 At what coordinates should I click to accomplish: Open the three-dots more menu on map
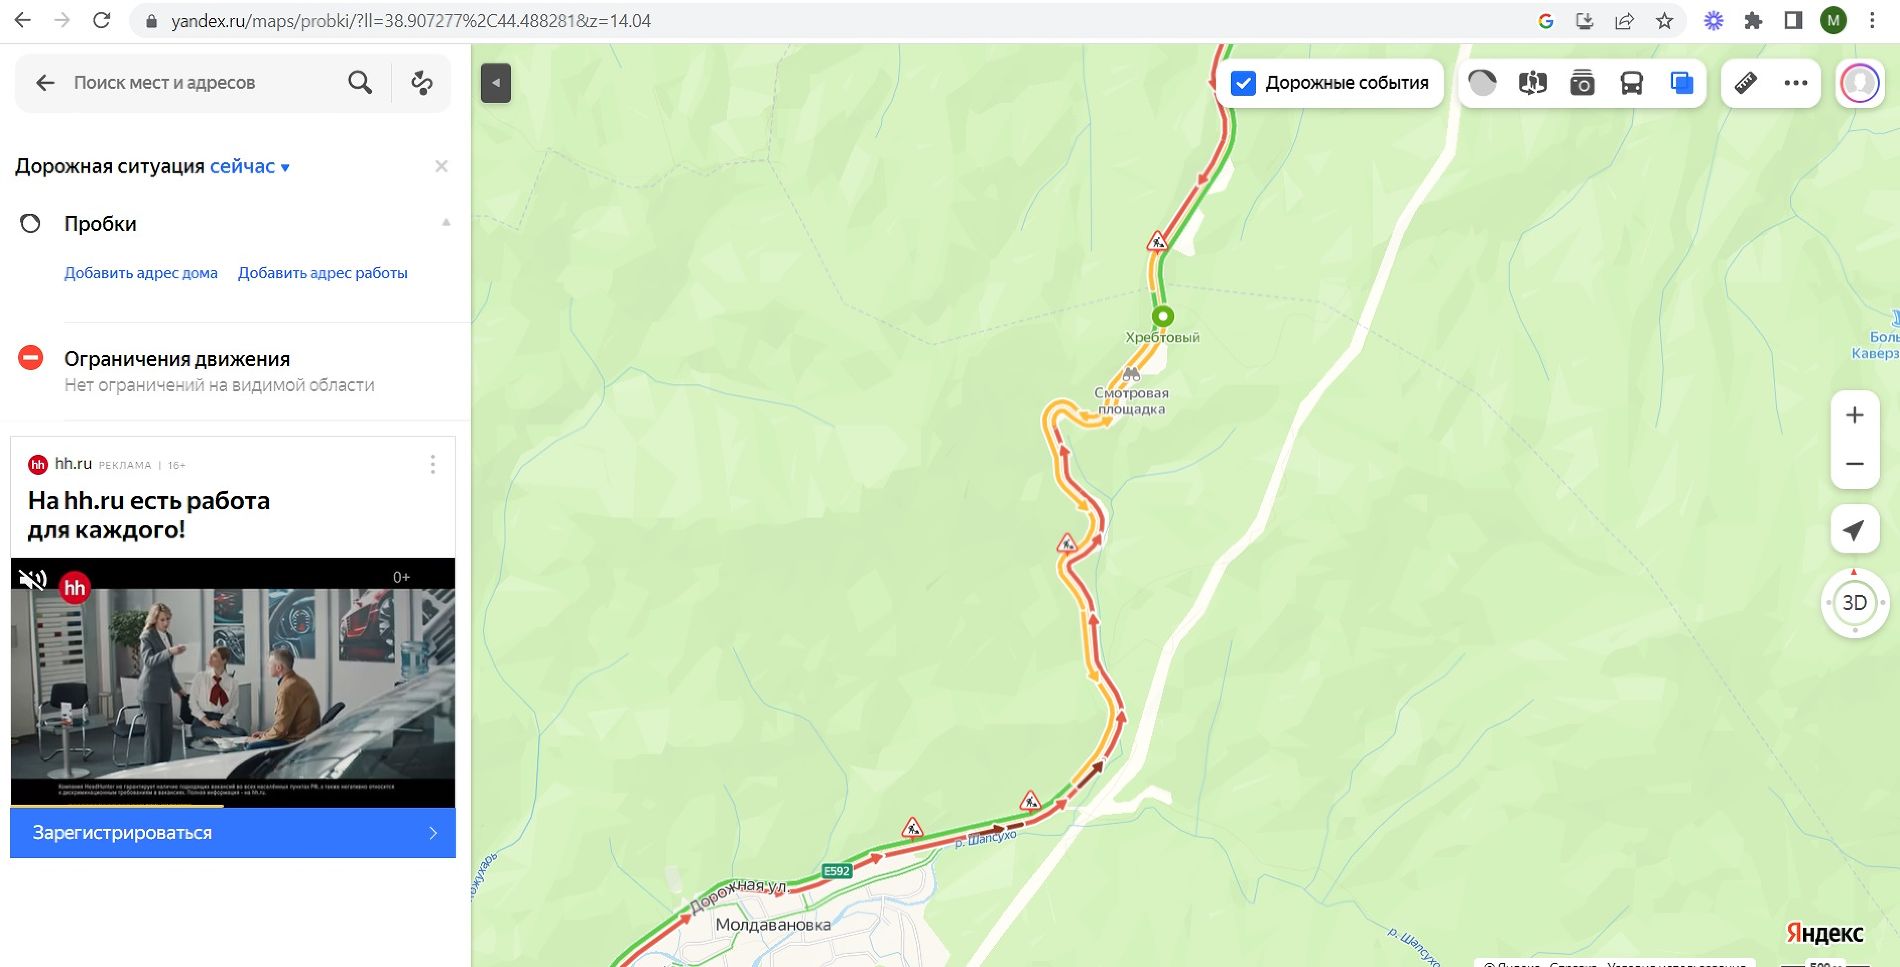1796,83
